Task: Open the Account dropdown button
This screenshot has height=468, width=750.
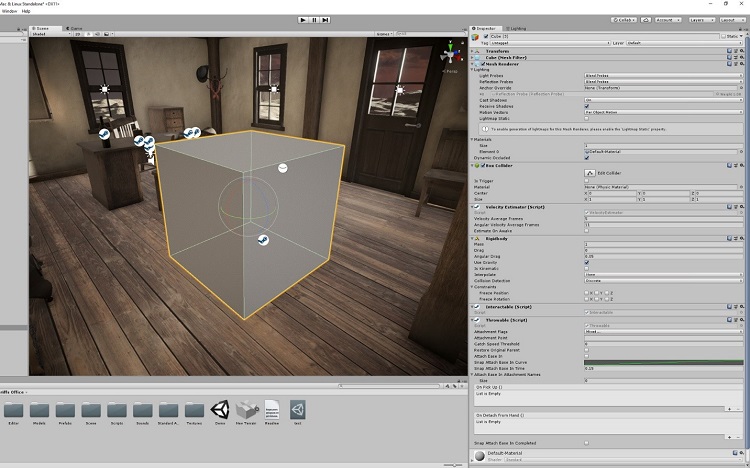Action: click(667, 20)
